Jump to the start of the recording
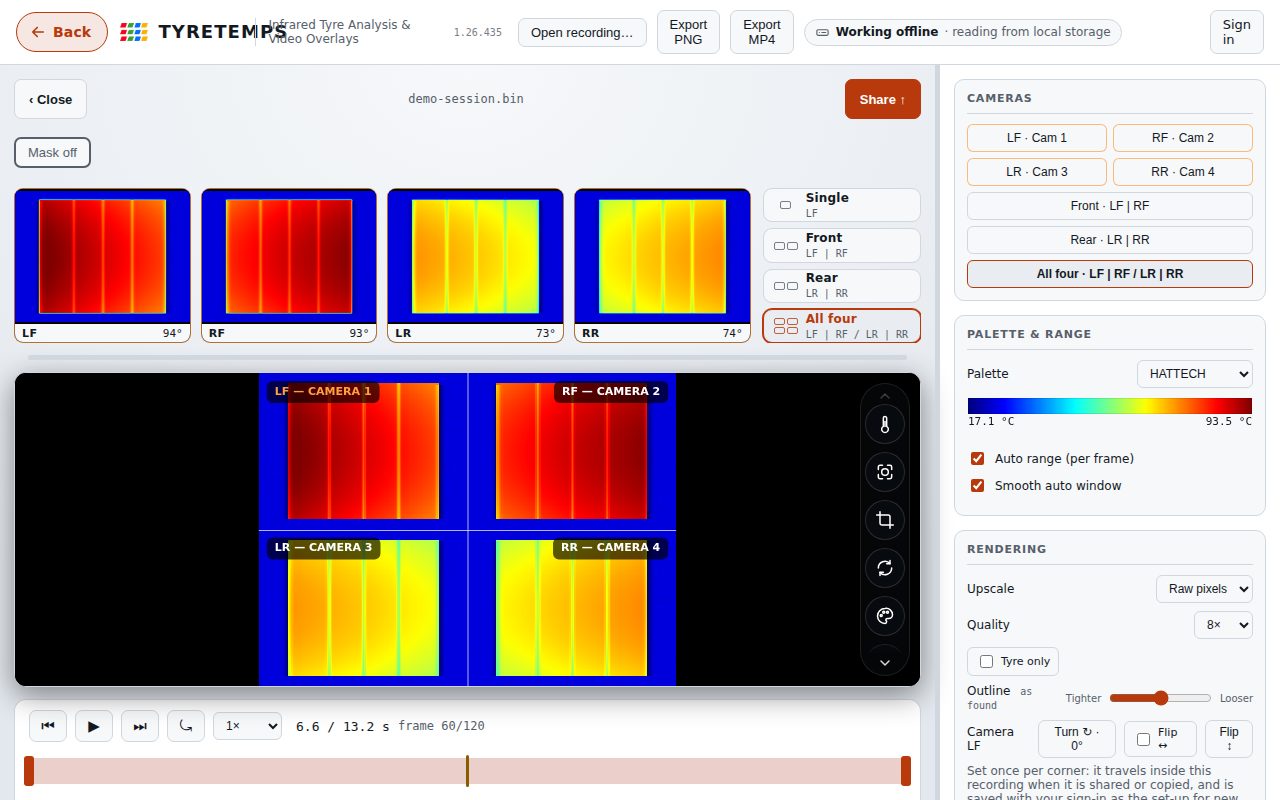The width and height of the screenshot is (1280, 800). pyautogui.click(x=48, y=726)
